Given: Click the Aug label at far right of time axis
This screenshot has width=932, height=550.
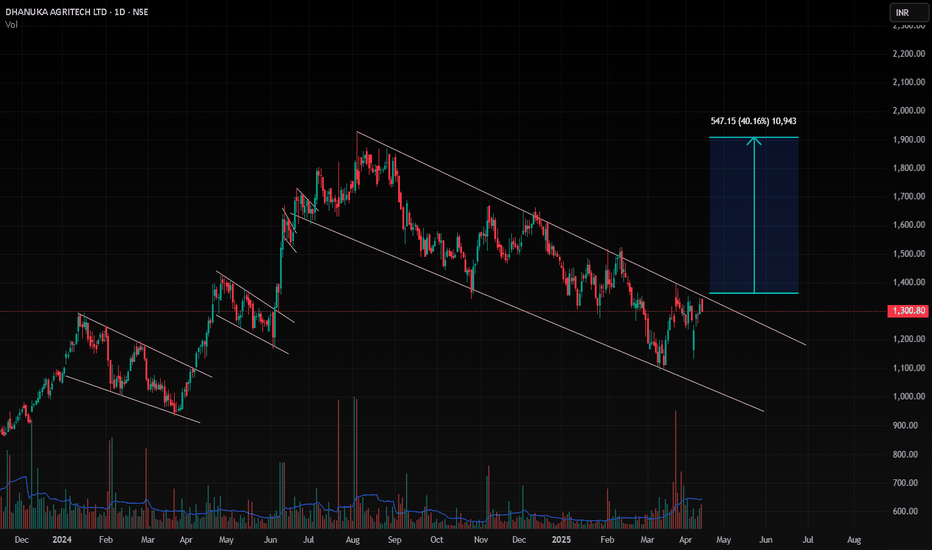Looking at the screenshot, I should (854, 540).
